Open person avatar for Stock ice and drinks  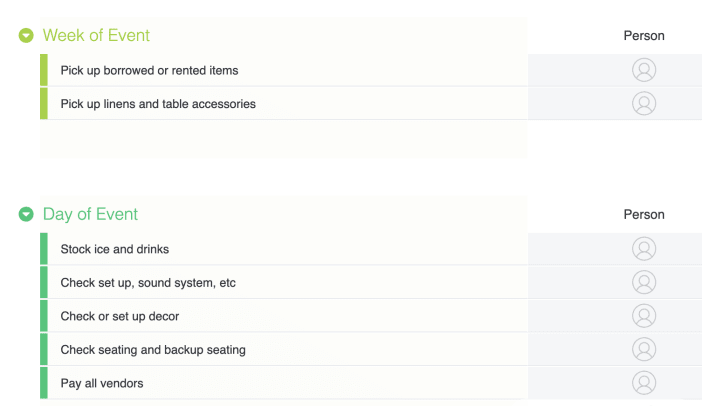644,248
